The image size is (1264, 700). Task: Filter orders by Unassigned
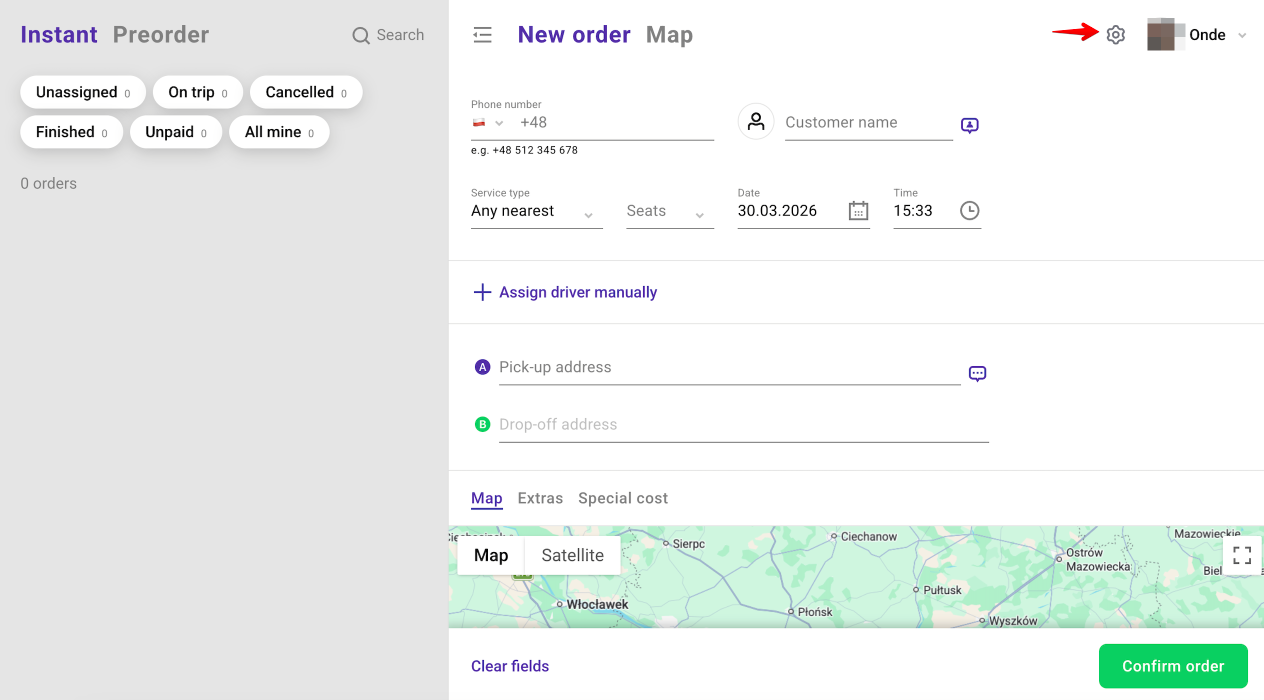click(x=83, y=92)
